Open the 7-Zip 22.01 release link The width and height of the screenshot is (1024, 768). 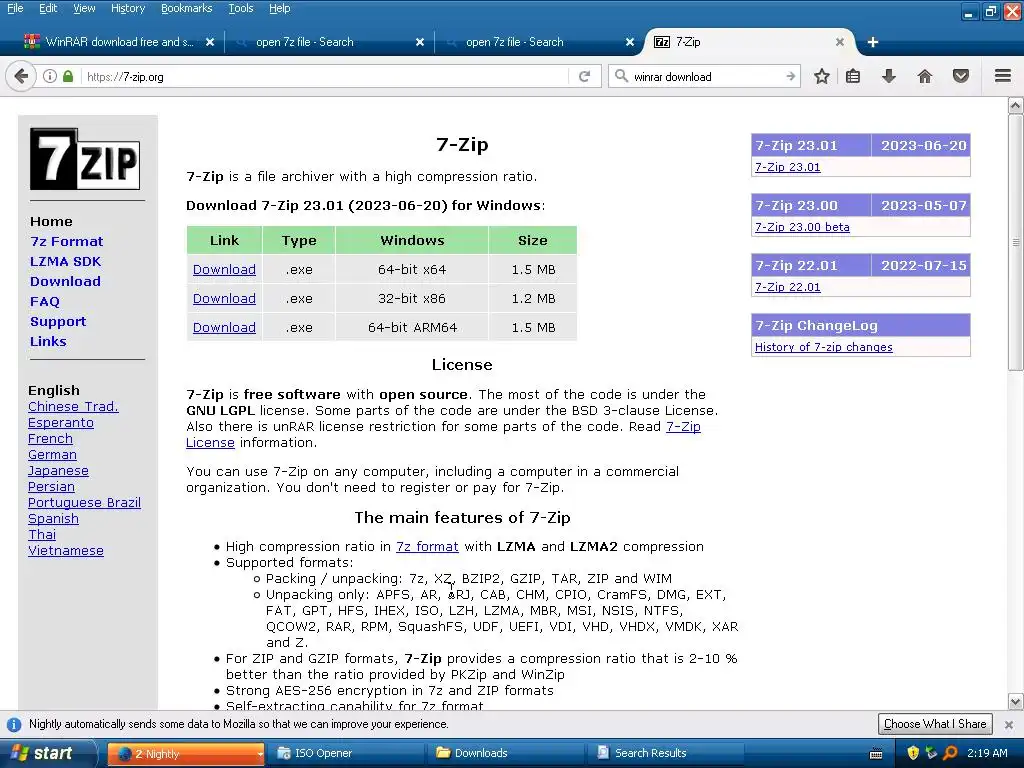click(x=788, y=287)
